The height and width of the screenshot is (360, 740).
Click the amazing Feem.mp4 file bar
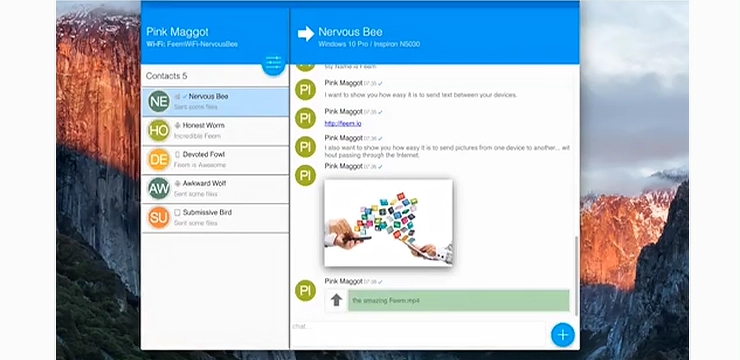point(459,301)
